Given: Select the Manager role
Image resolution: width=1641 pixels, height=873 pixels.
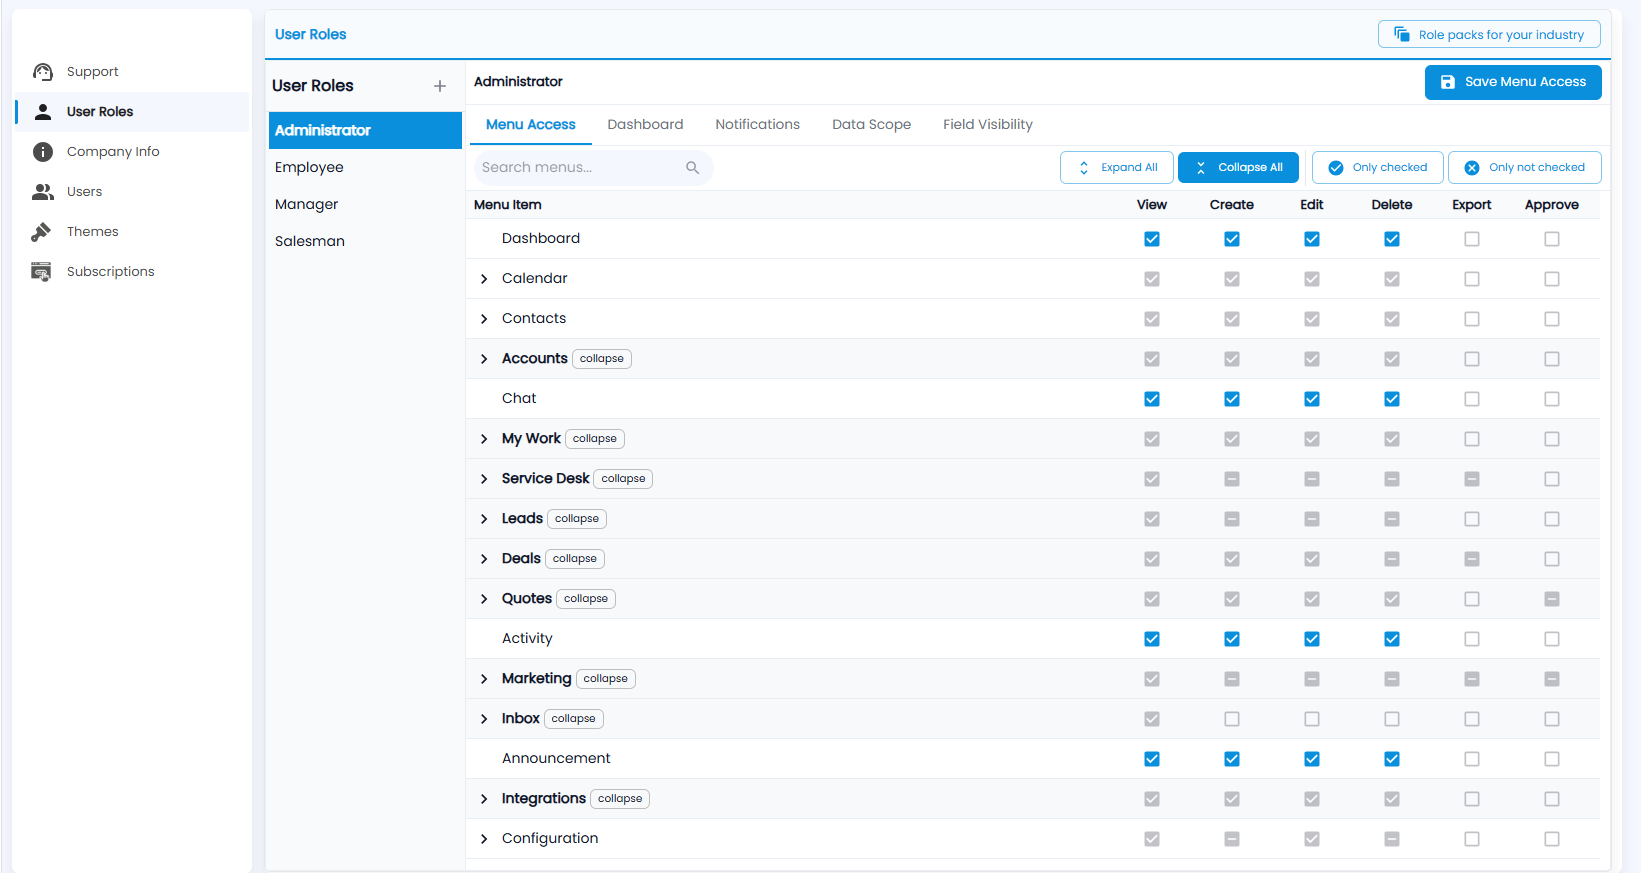Looking at the screenshot, I should 365,205.
